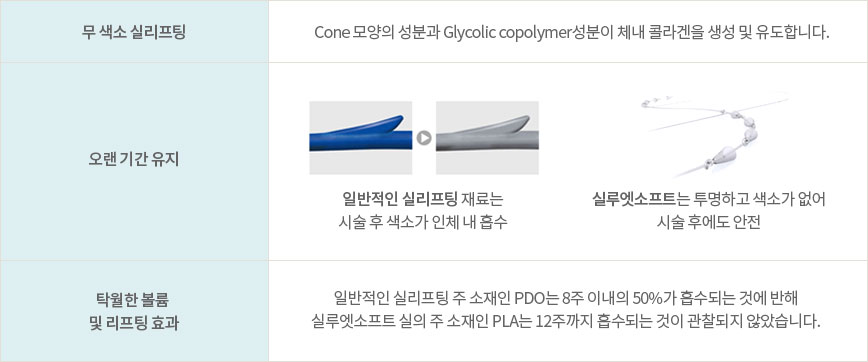
Task: Click the largest transparent cone on the thread
Action: (722, 157)
